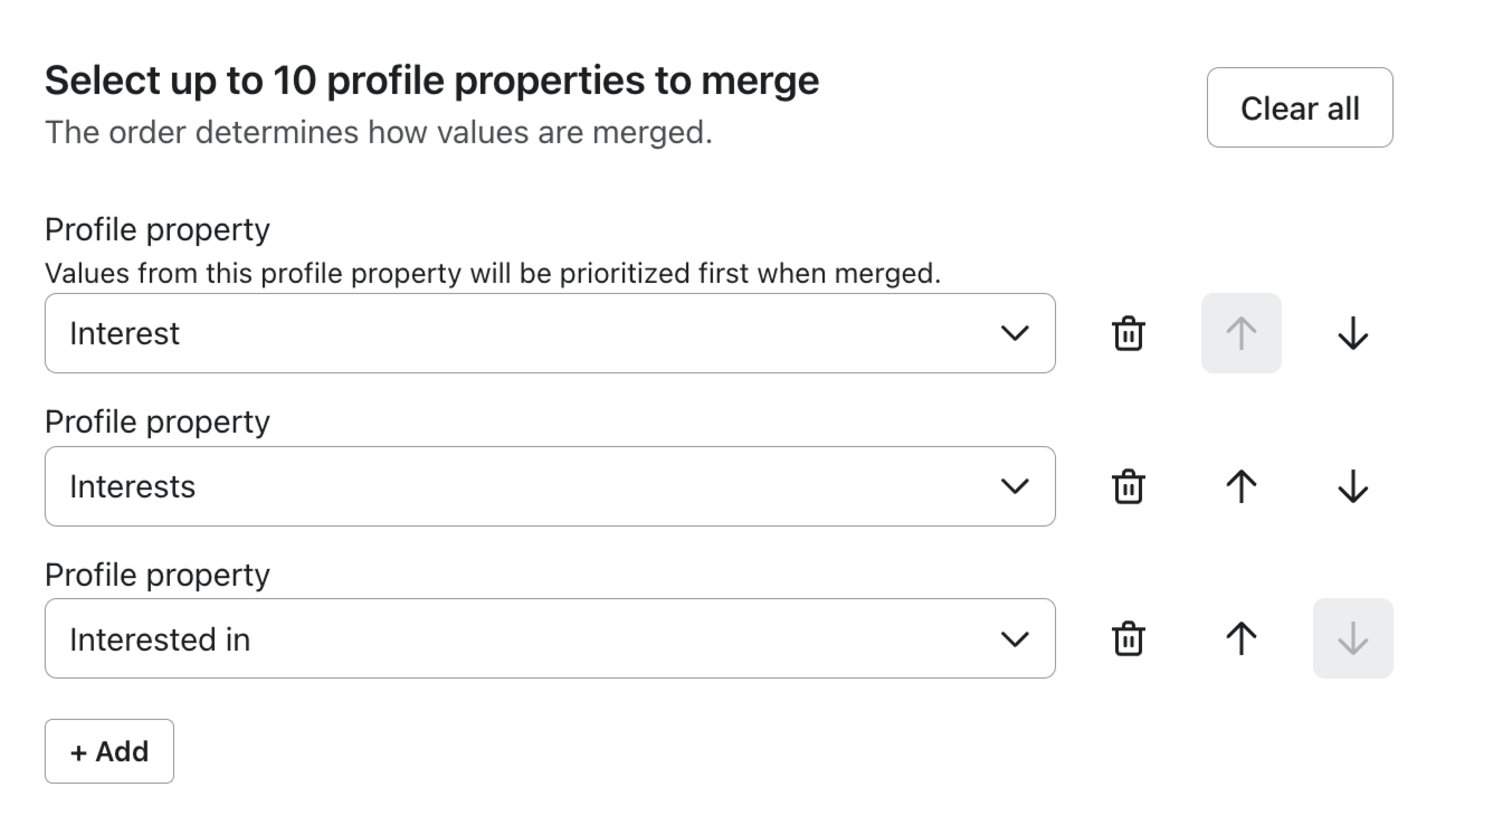
Task: Click the order determines merge subtitle
Action: tap(378, 133)
